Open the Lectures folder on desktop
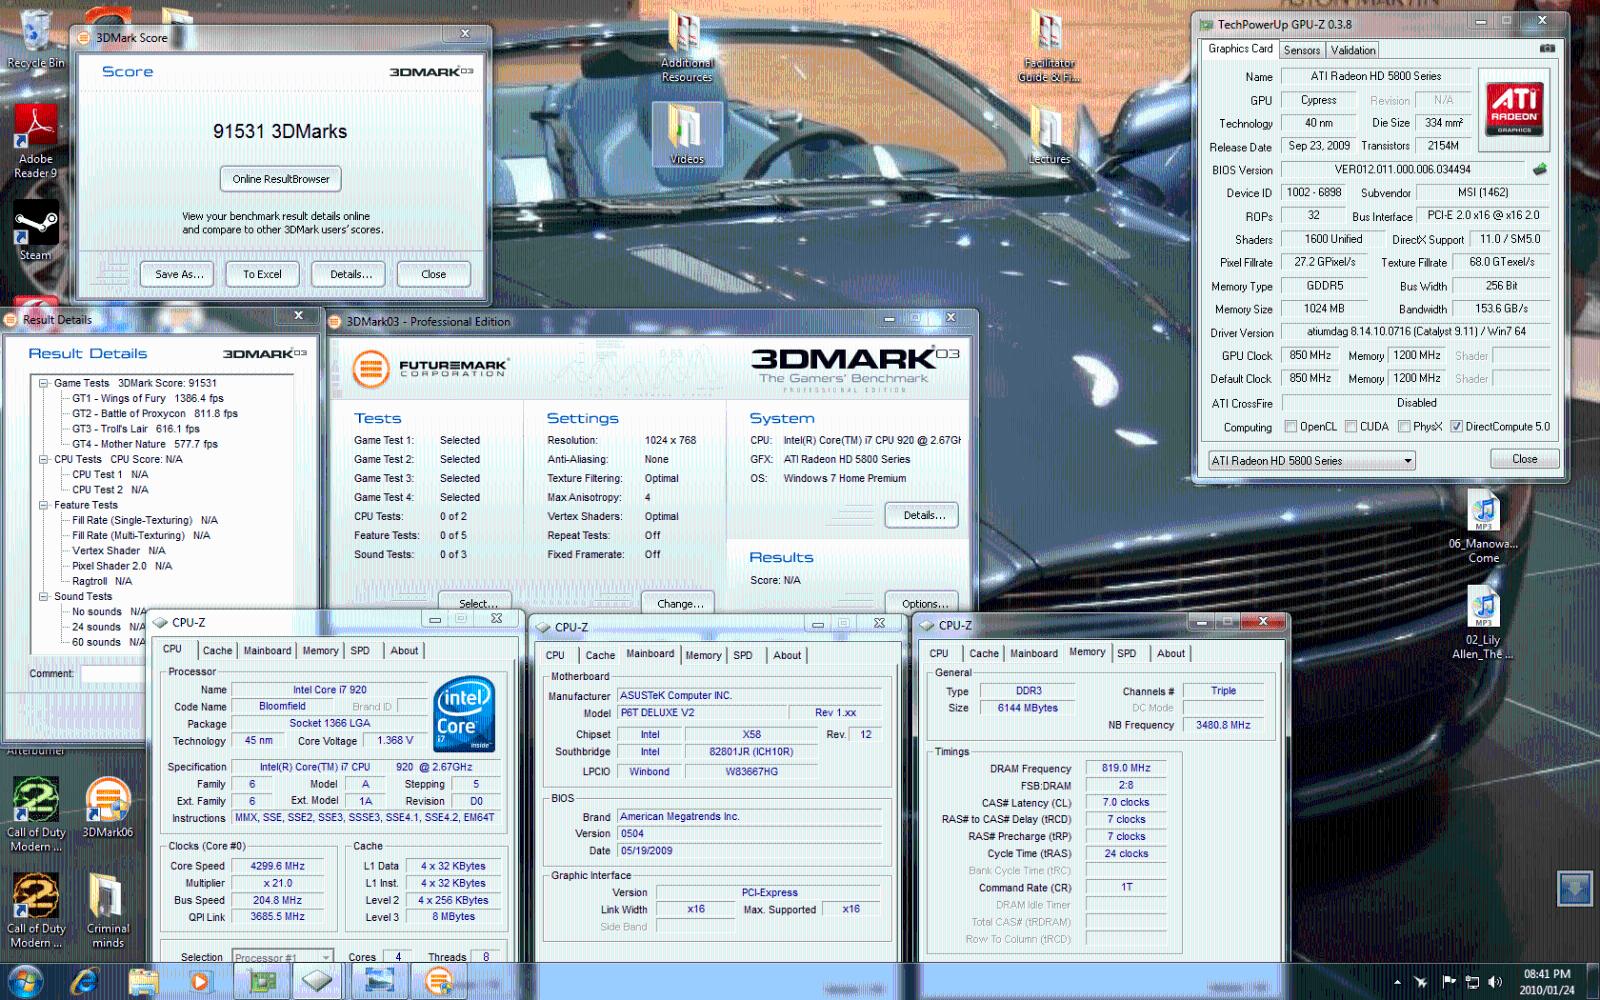The width and height of the screenshot is (1600, 1000). [x=1048, y=135]
